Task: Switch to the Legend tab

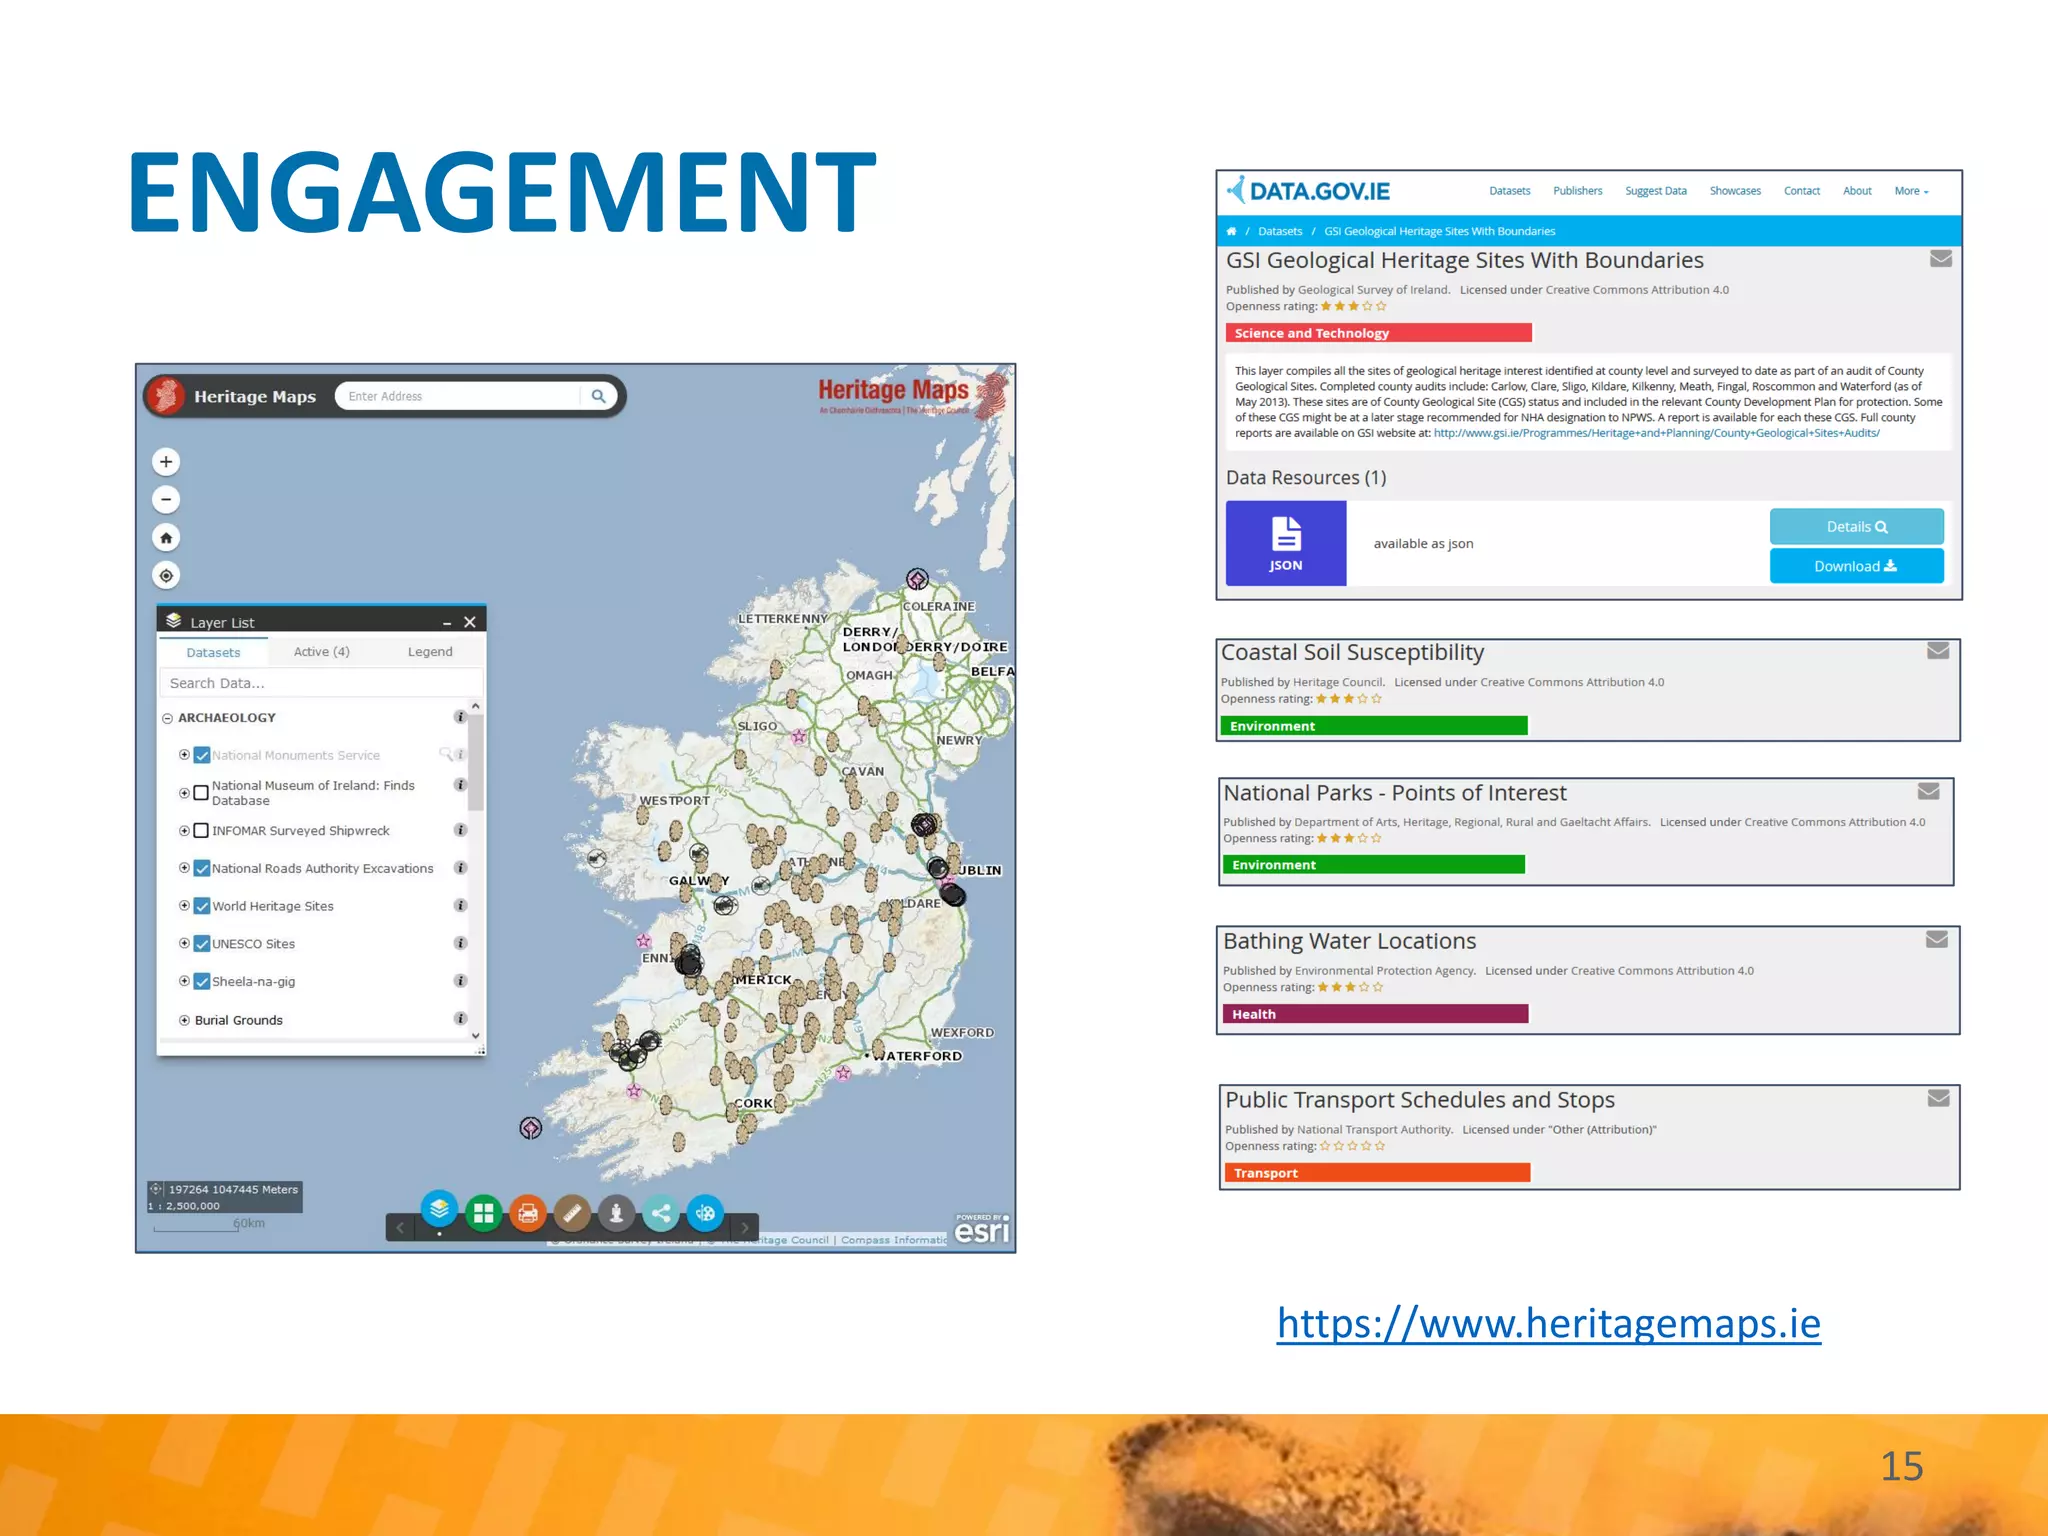Action: coord(430,651)
